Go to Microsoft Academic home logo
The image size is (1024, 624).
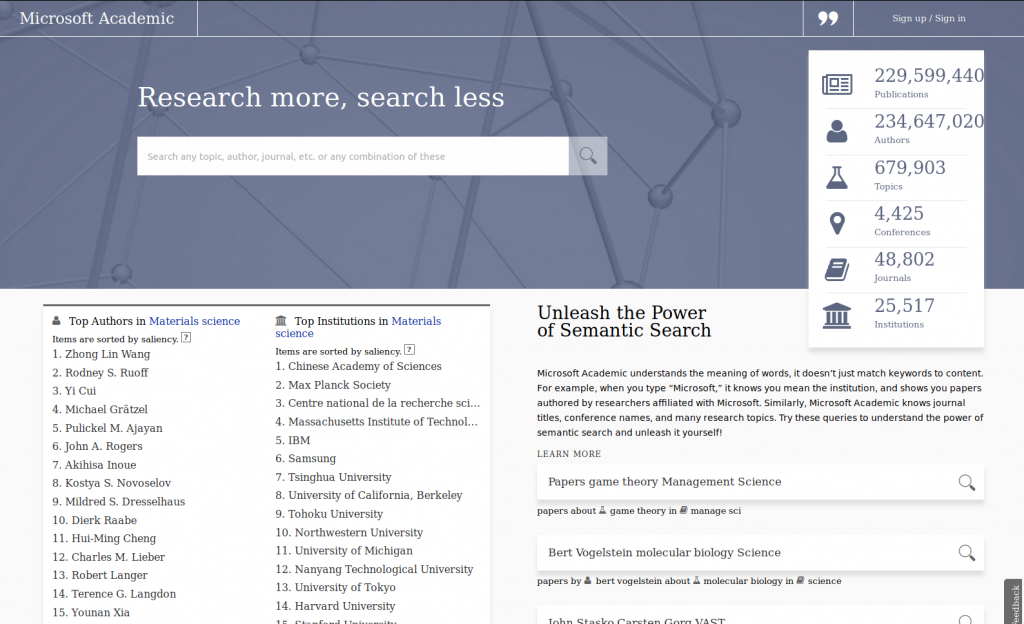(97, 18)
